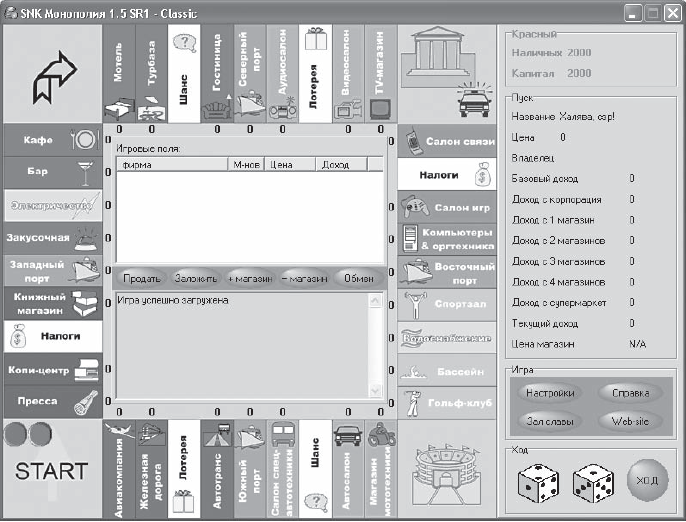The width and height of the screenshot is (686, 522).
Task: Open Зал славы hall of fame
Action: point(550,421)
